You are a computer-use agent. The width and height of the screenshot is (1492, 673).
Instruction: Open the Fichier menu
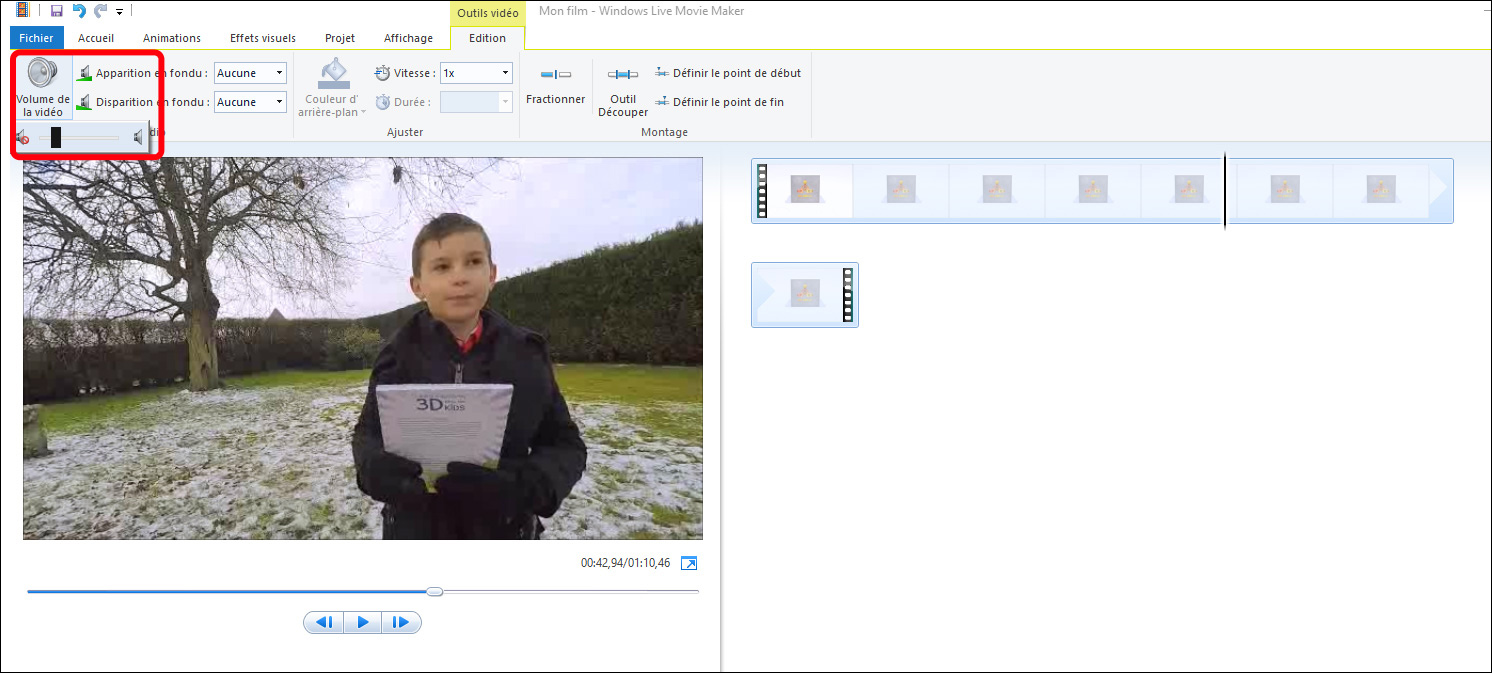(x=36, y=37)
